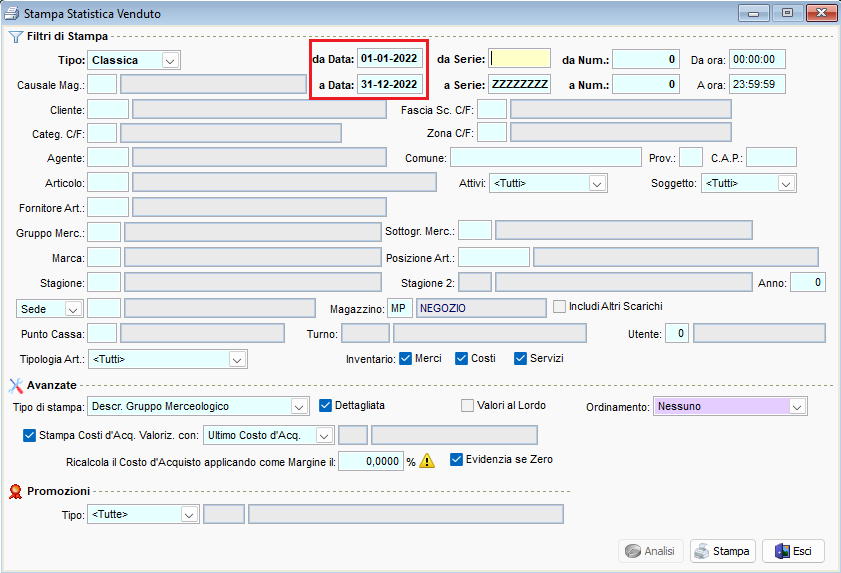Uncheck the Dettagliata checkbox
The image size is (841, 573).
pos(326,406)
